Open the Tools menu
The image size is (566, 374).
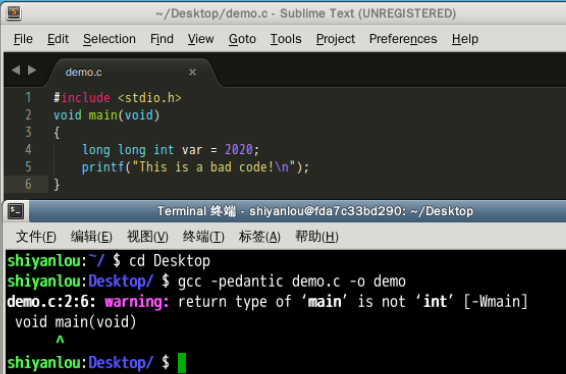tap(286, 39)
